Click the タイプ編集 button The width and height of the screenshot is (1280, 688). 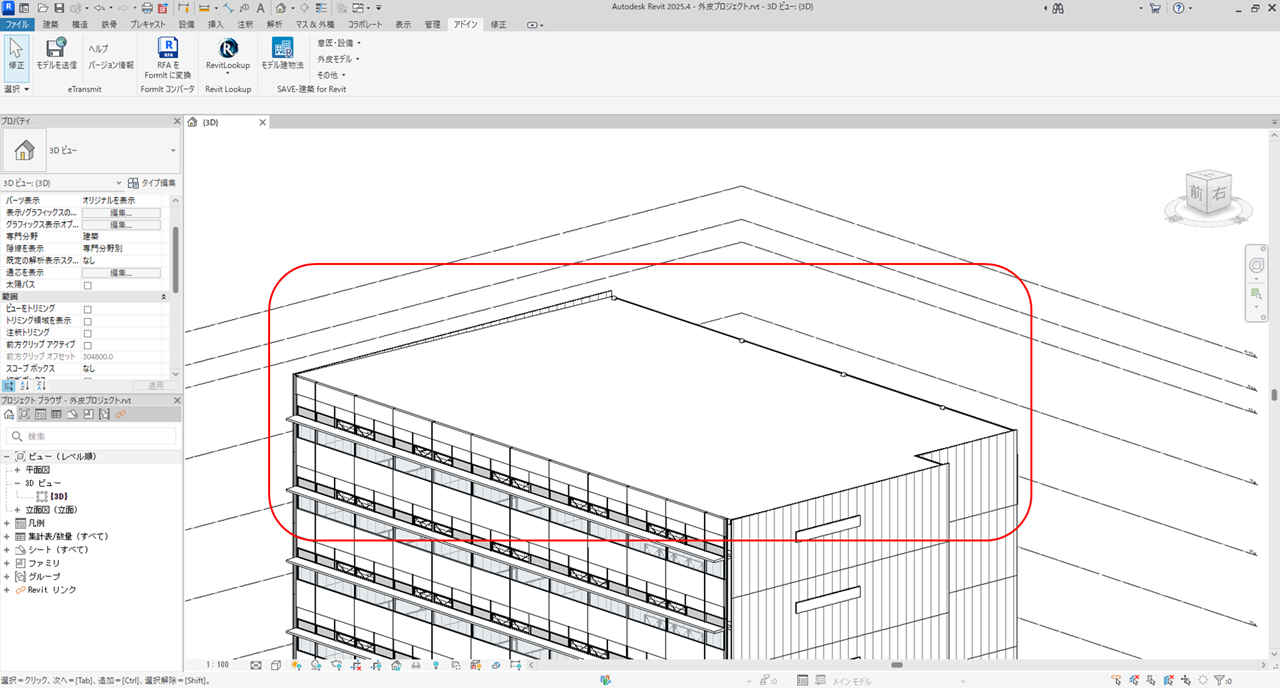(x=153, y=183)
